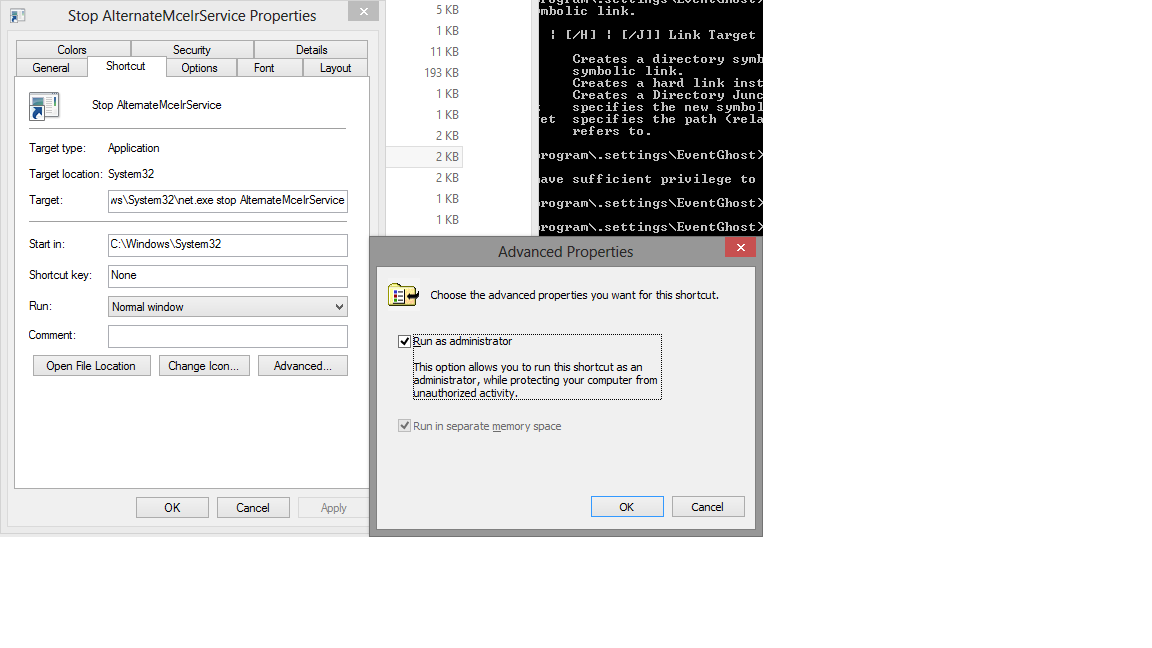The width and height of the screenshot is (1152, 648).
Task: Click the 193 KB file size entry
Action: coord(442,73)
